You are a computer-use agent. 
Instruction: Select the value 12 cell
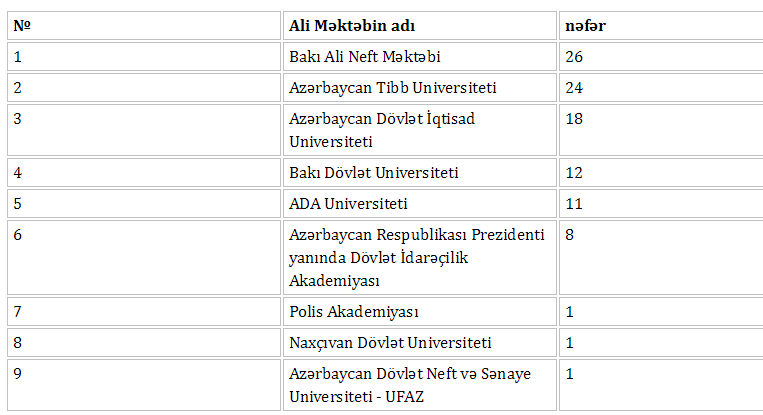[661, 173]
